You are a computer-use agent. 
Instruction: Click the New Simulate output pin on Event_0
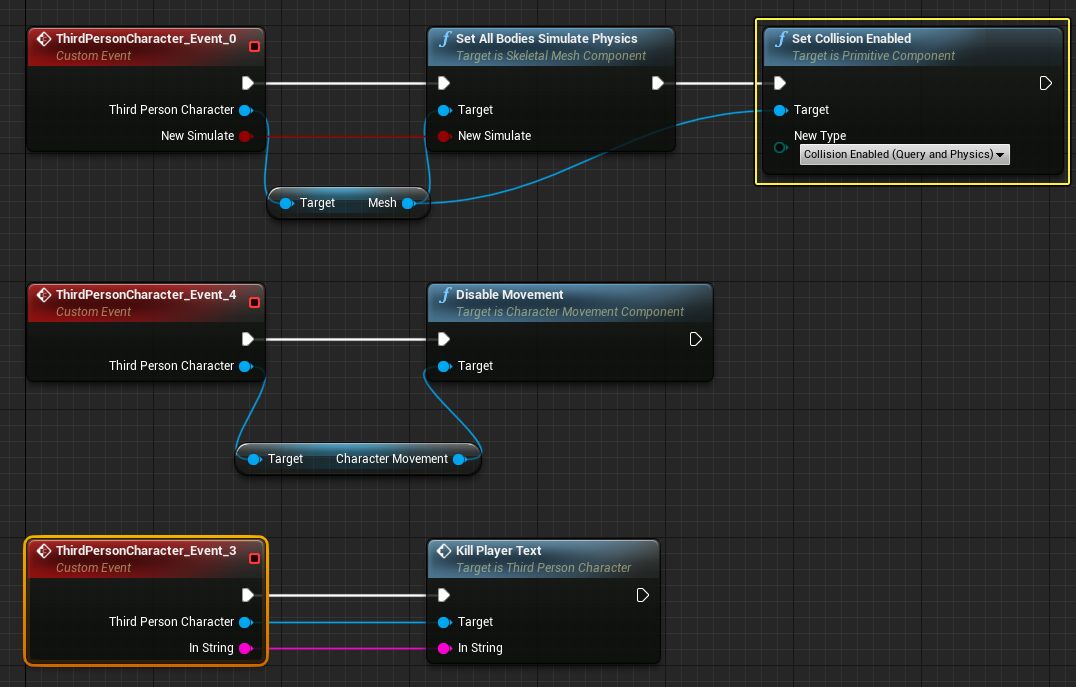(245, 136)
